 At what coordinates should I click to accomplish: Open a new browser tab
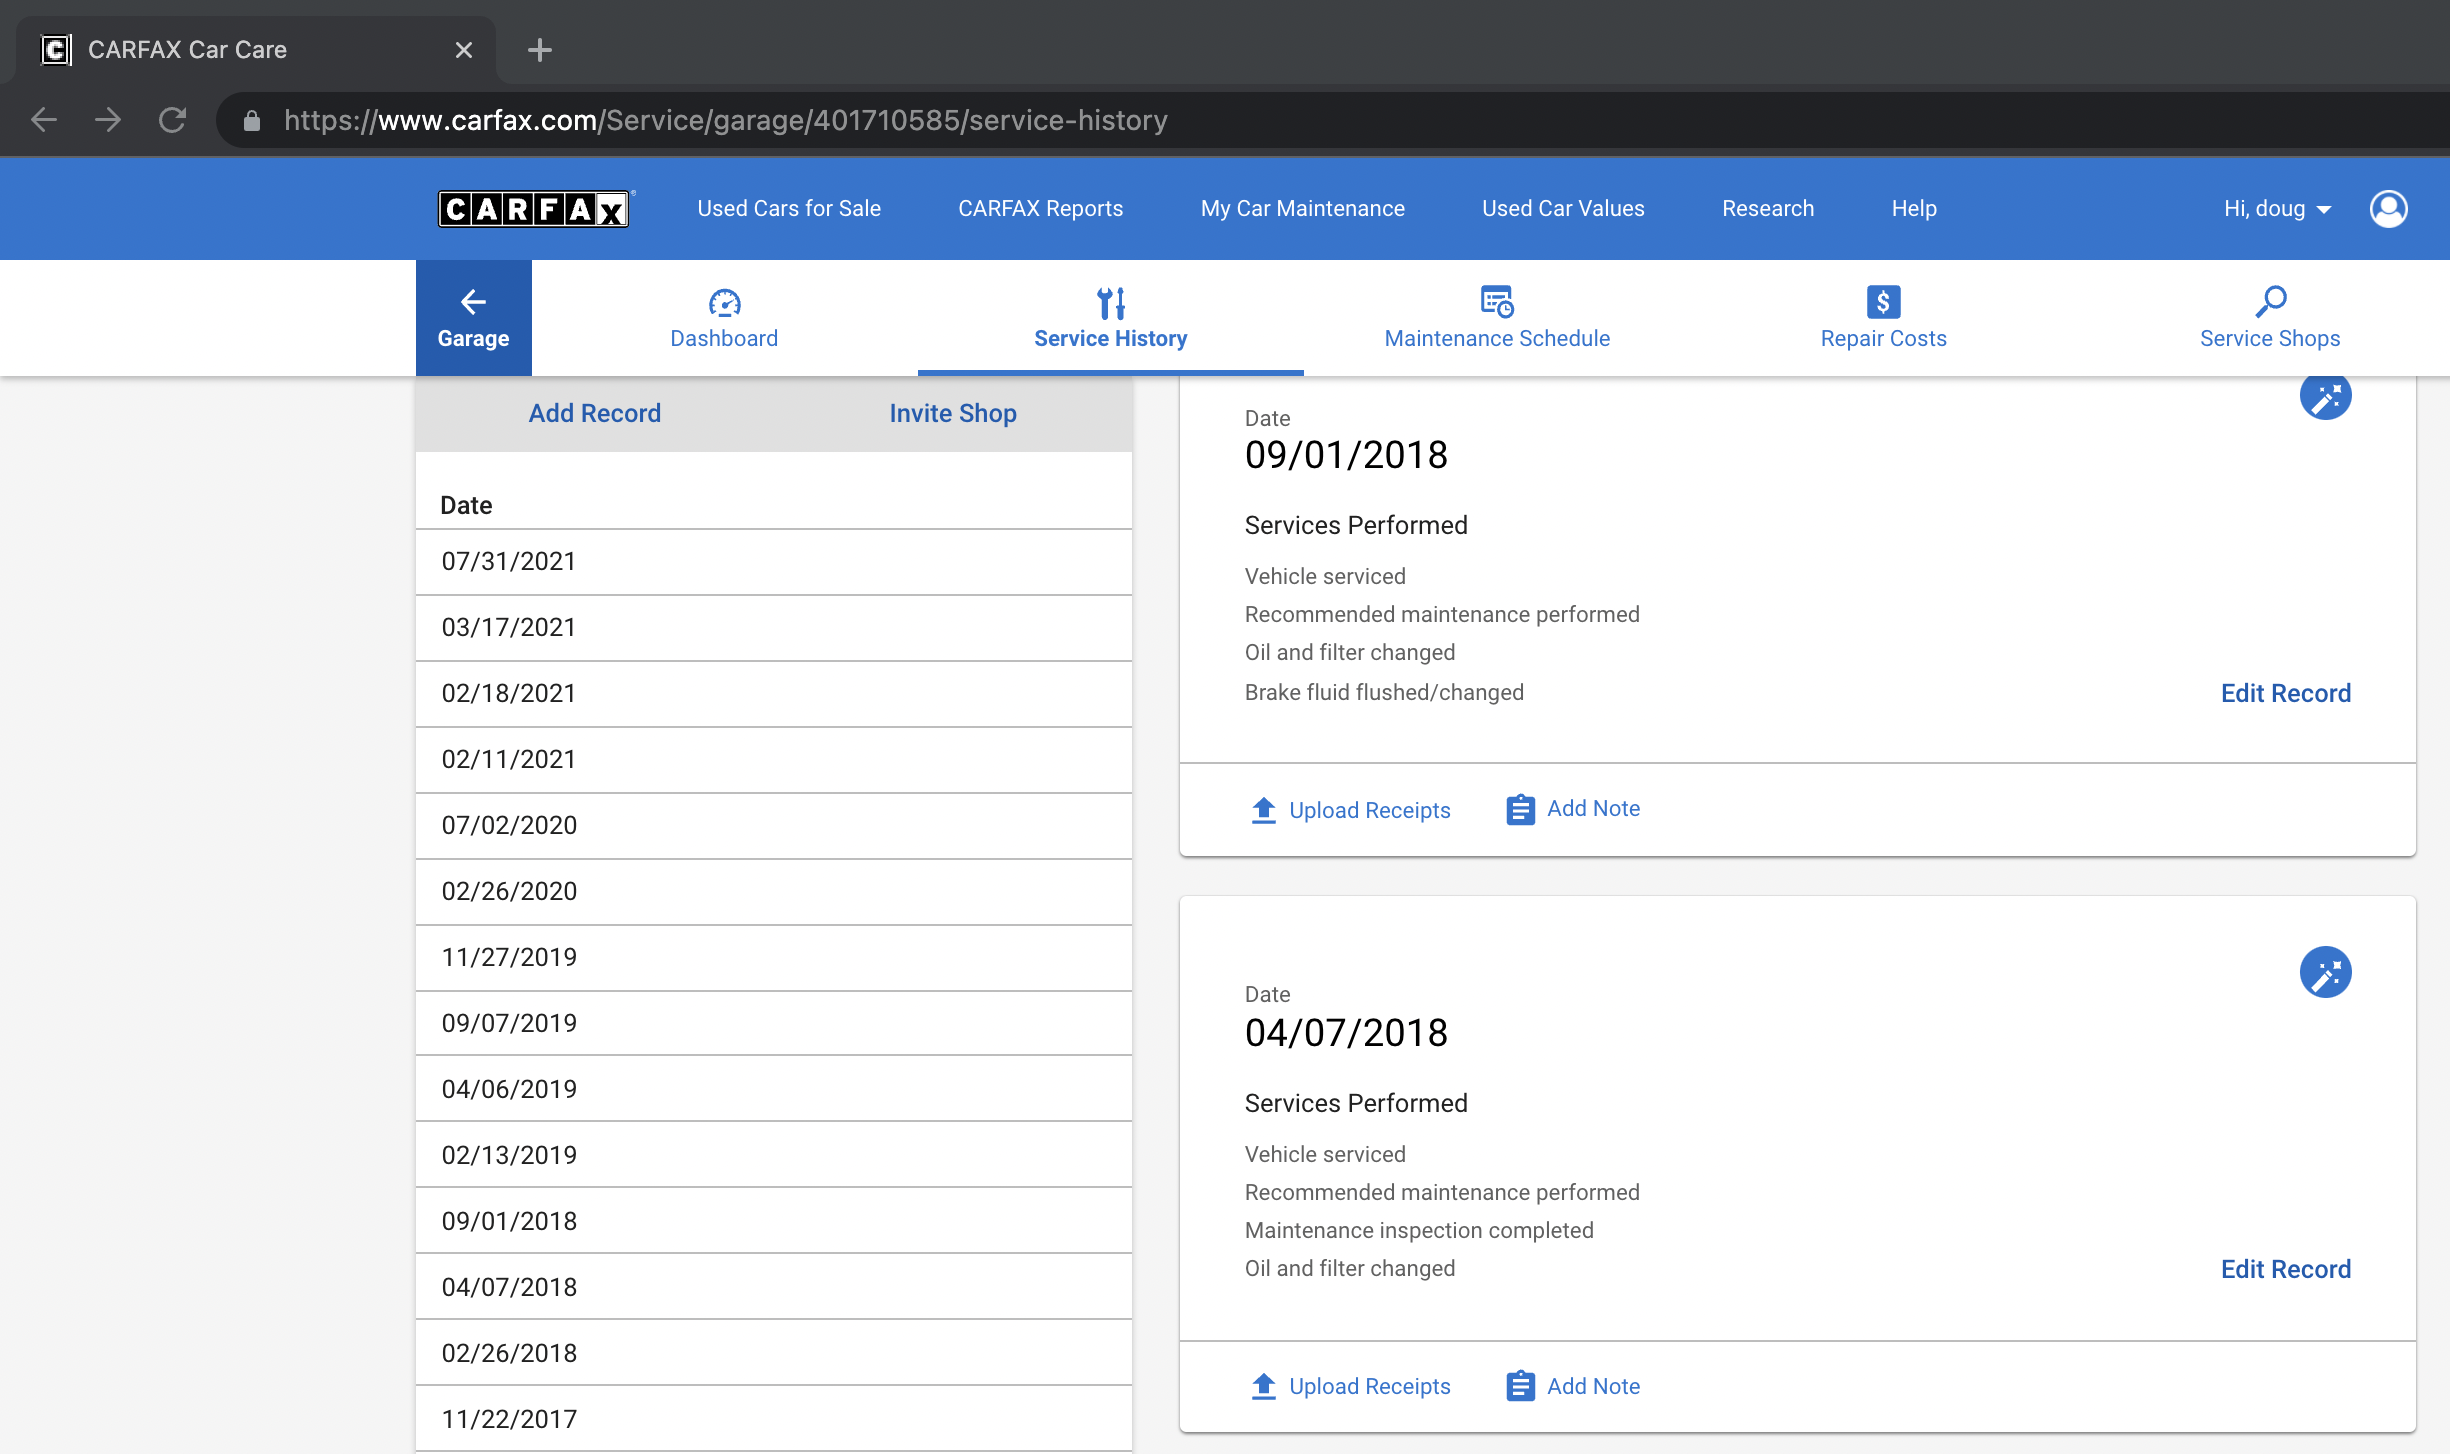(x=540, y=50)
